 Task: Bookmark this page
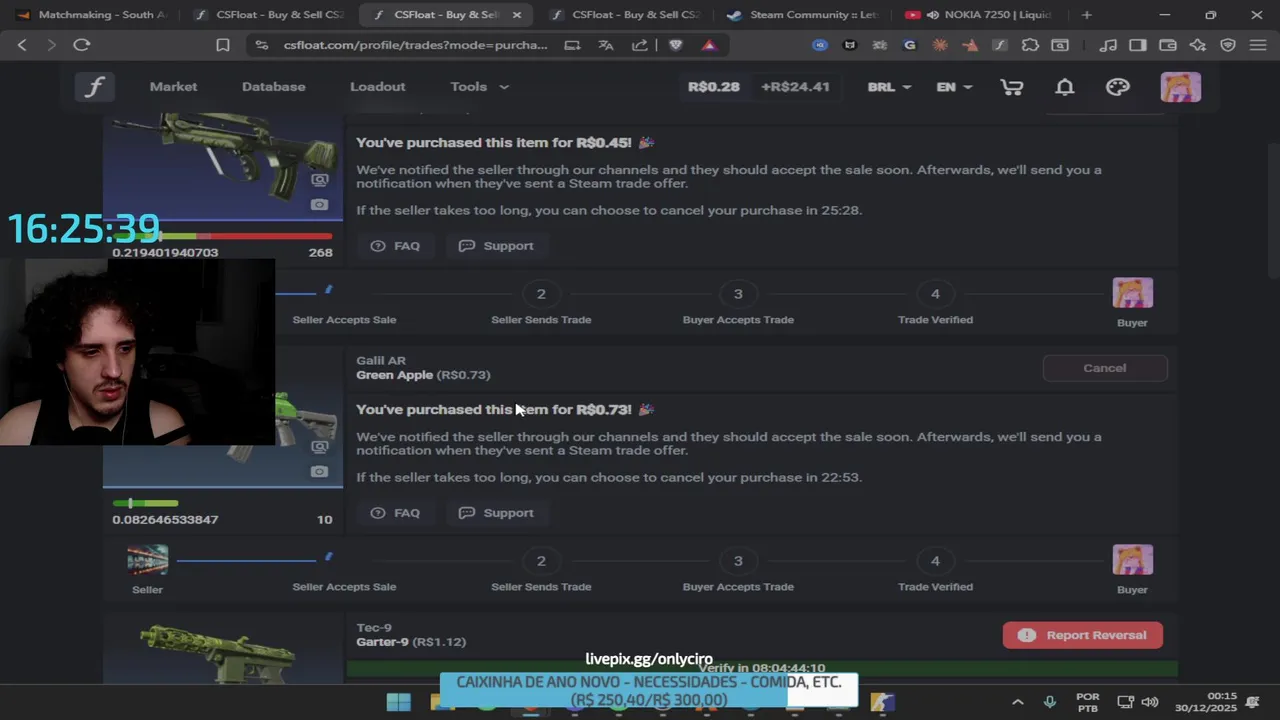tap(223, 45)
